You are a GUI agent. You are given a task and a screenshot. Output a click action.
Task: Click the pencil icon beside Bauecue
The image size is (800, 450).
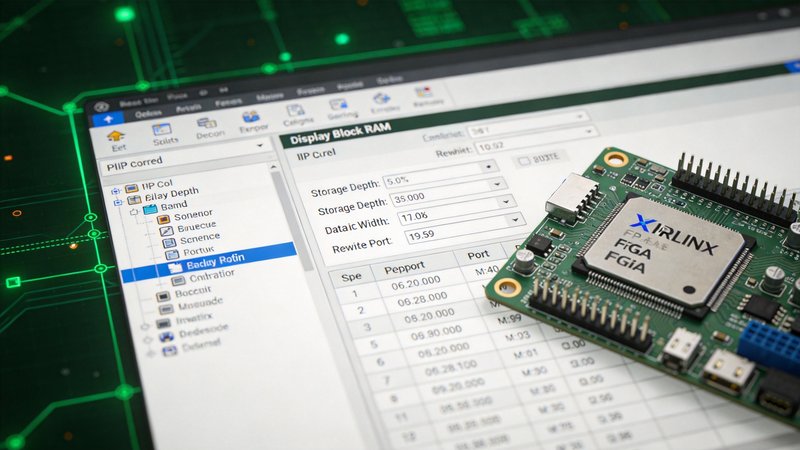pyautogui.click(x=166, y=231)
